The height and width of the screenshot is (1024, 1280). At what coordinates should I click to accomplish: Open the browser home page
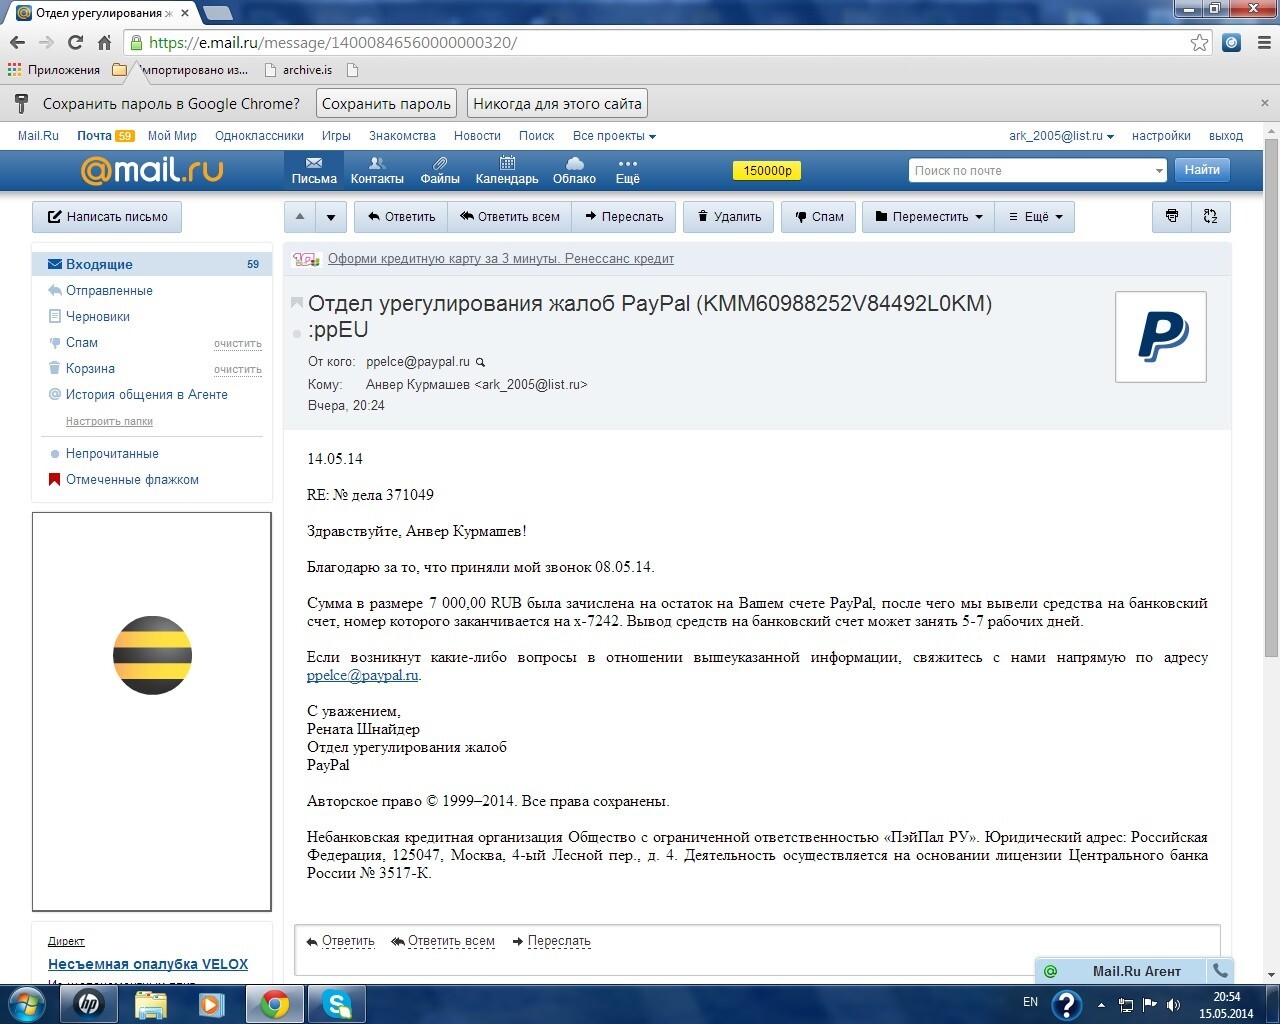[x=104, y=42]
